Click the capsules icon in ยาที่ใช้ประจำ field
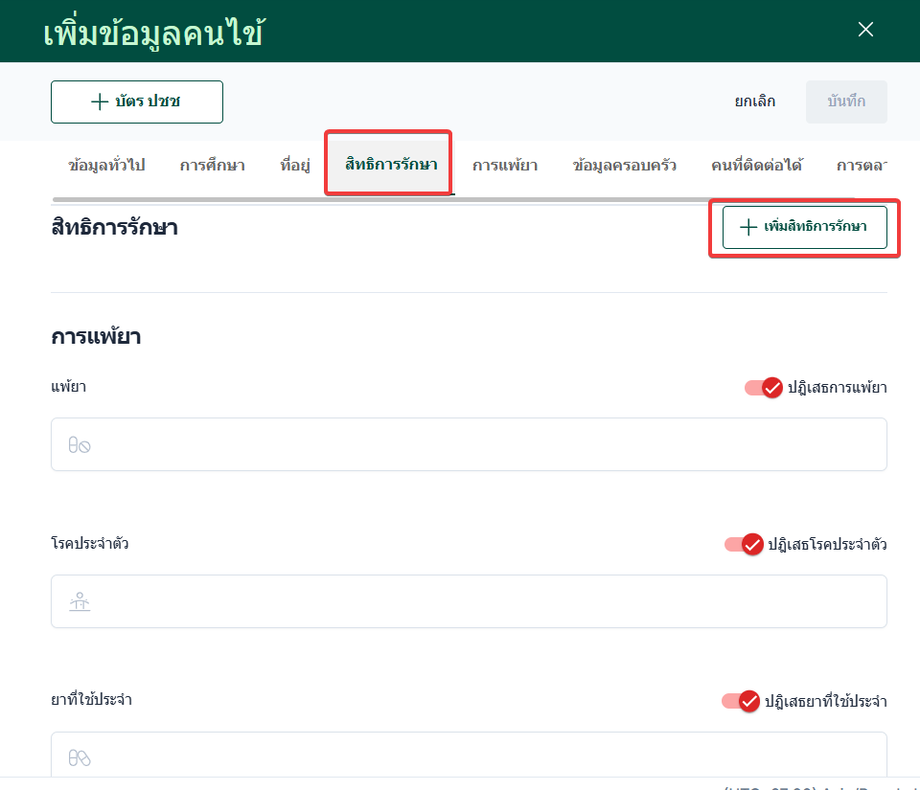 [x=79, y=758]
